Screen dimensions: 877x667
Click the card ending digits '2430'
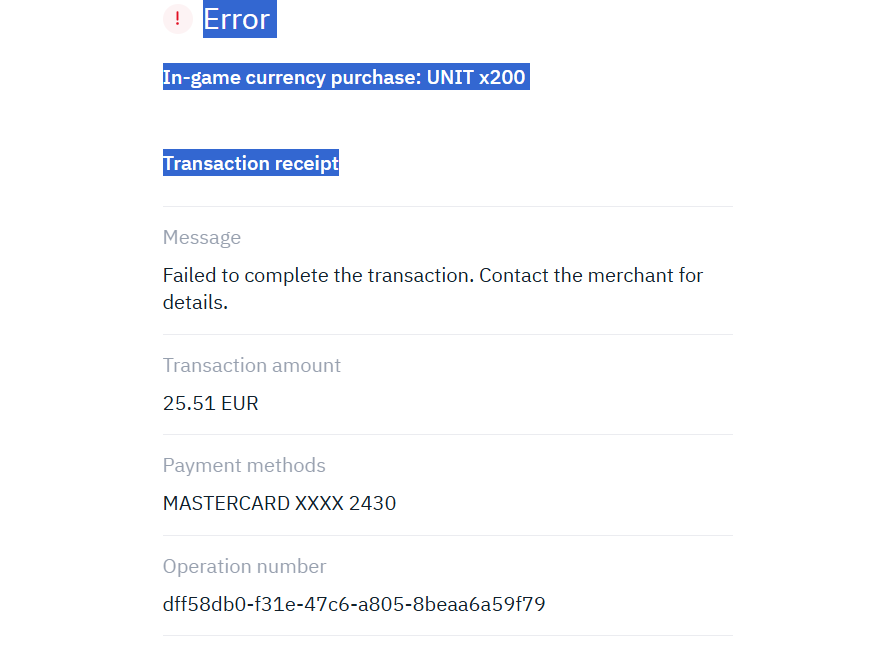[x=373, y=503]
